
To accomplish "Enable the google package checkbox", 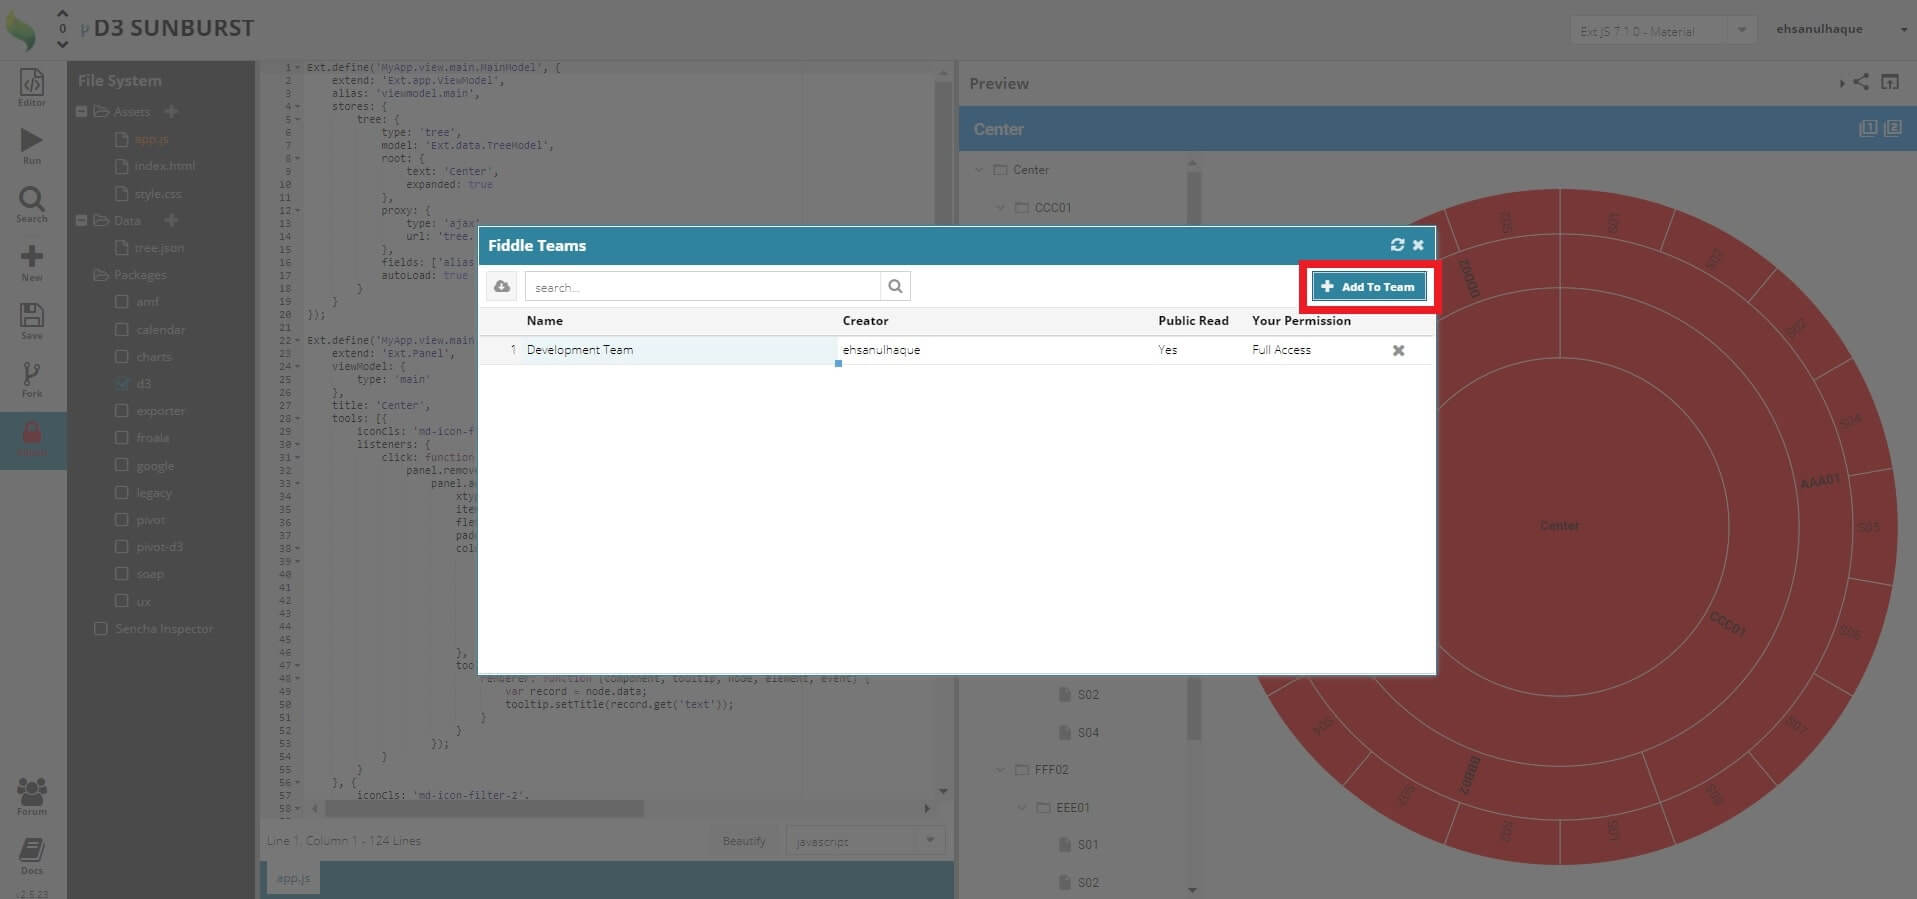I will pos(122,465).
